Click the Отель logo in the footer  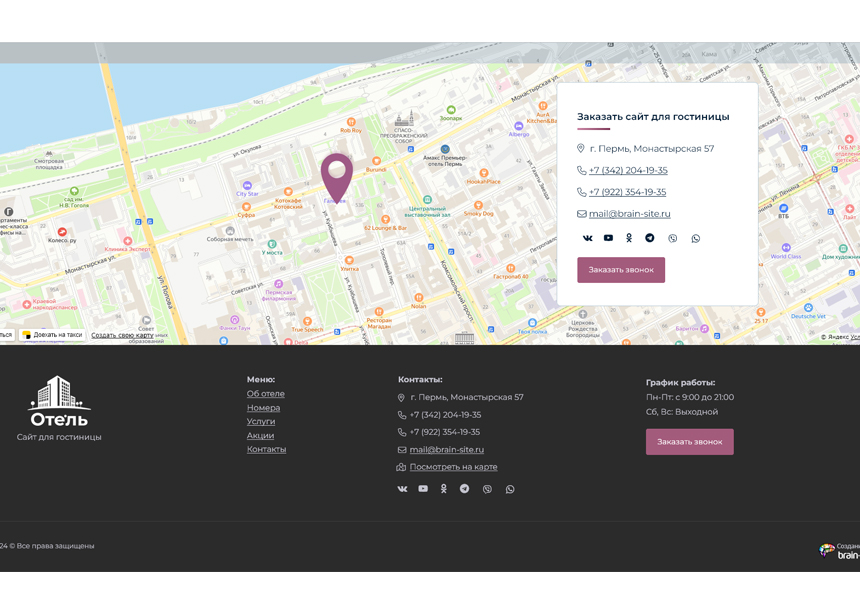[x=59, y=403]
